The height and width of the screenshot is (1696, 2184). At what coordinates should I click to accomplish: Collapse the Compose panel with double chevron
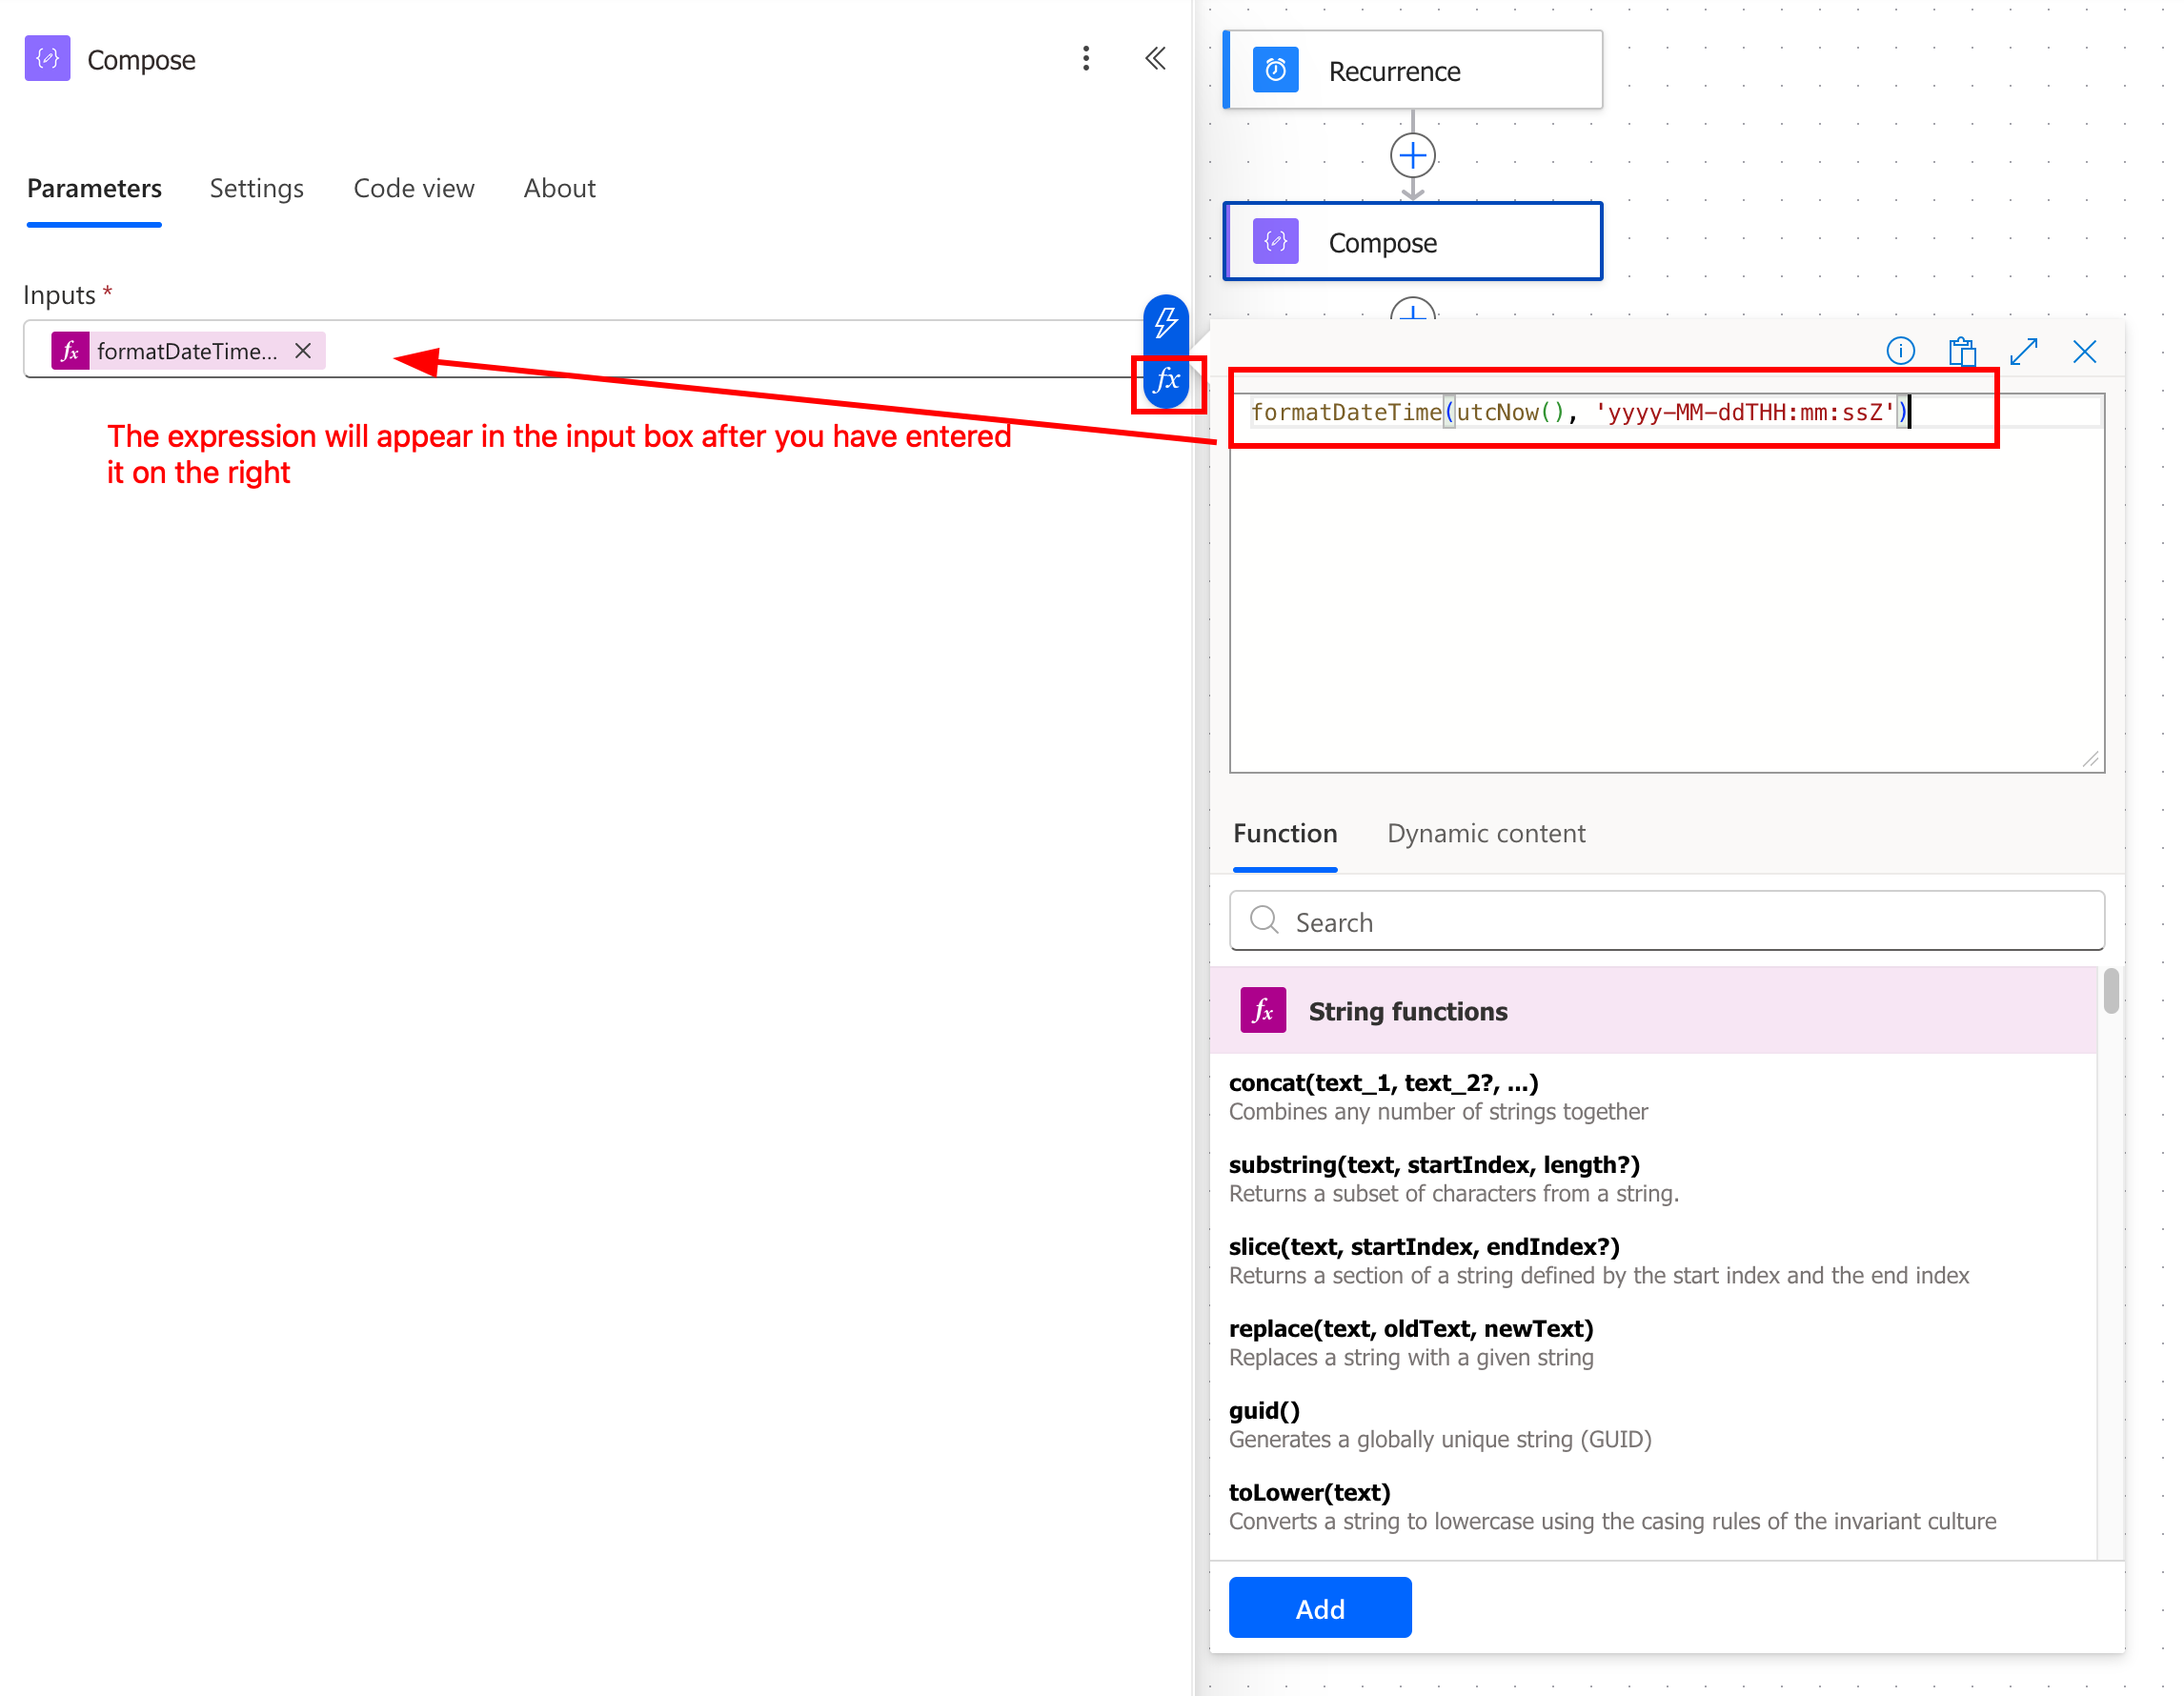pos(1155,58)
